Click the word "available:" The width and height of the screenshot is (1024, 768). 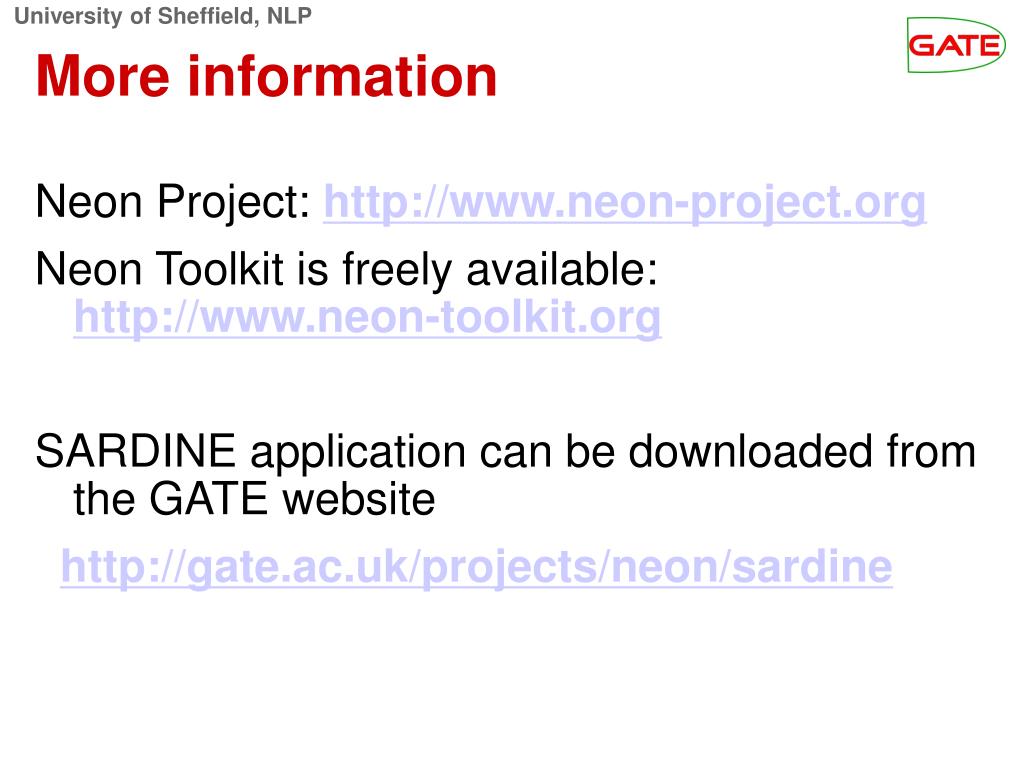(562, 268)
